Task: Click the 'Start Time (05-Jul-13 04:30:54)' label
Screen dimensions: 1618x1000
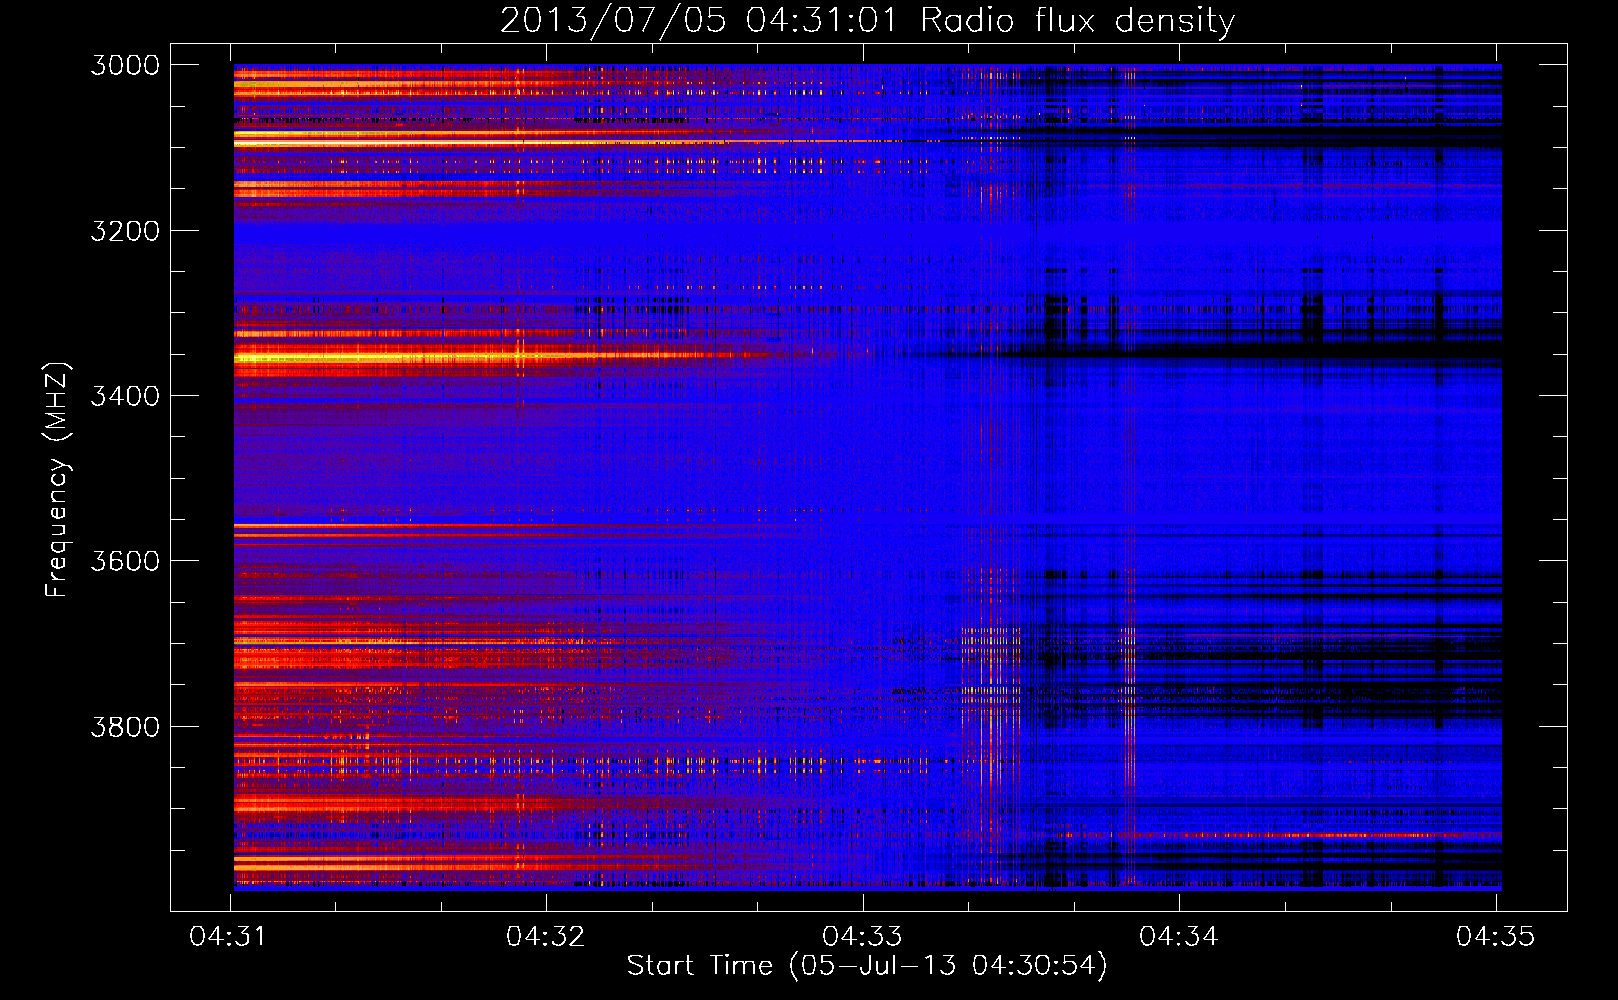Action: 867,966
